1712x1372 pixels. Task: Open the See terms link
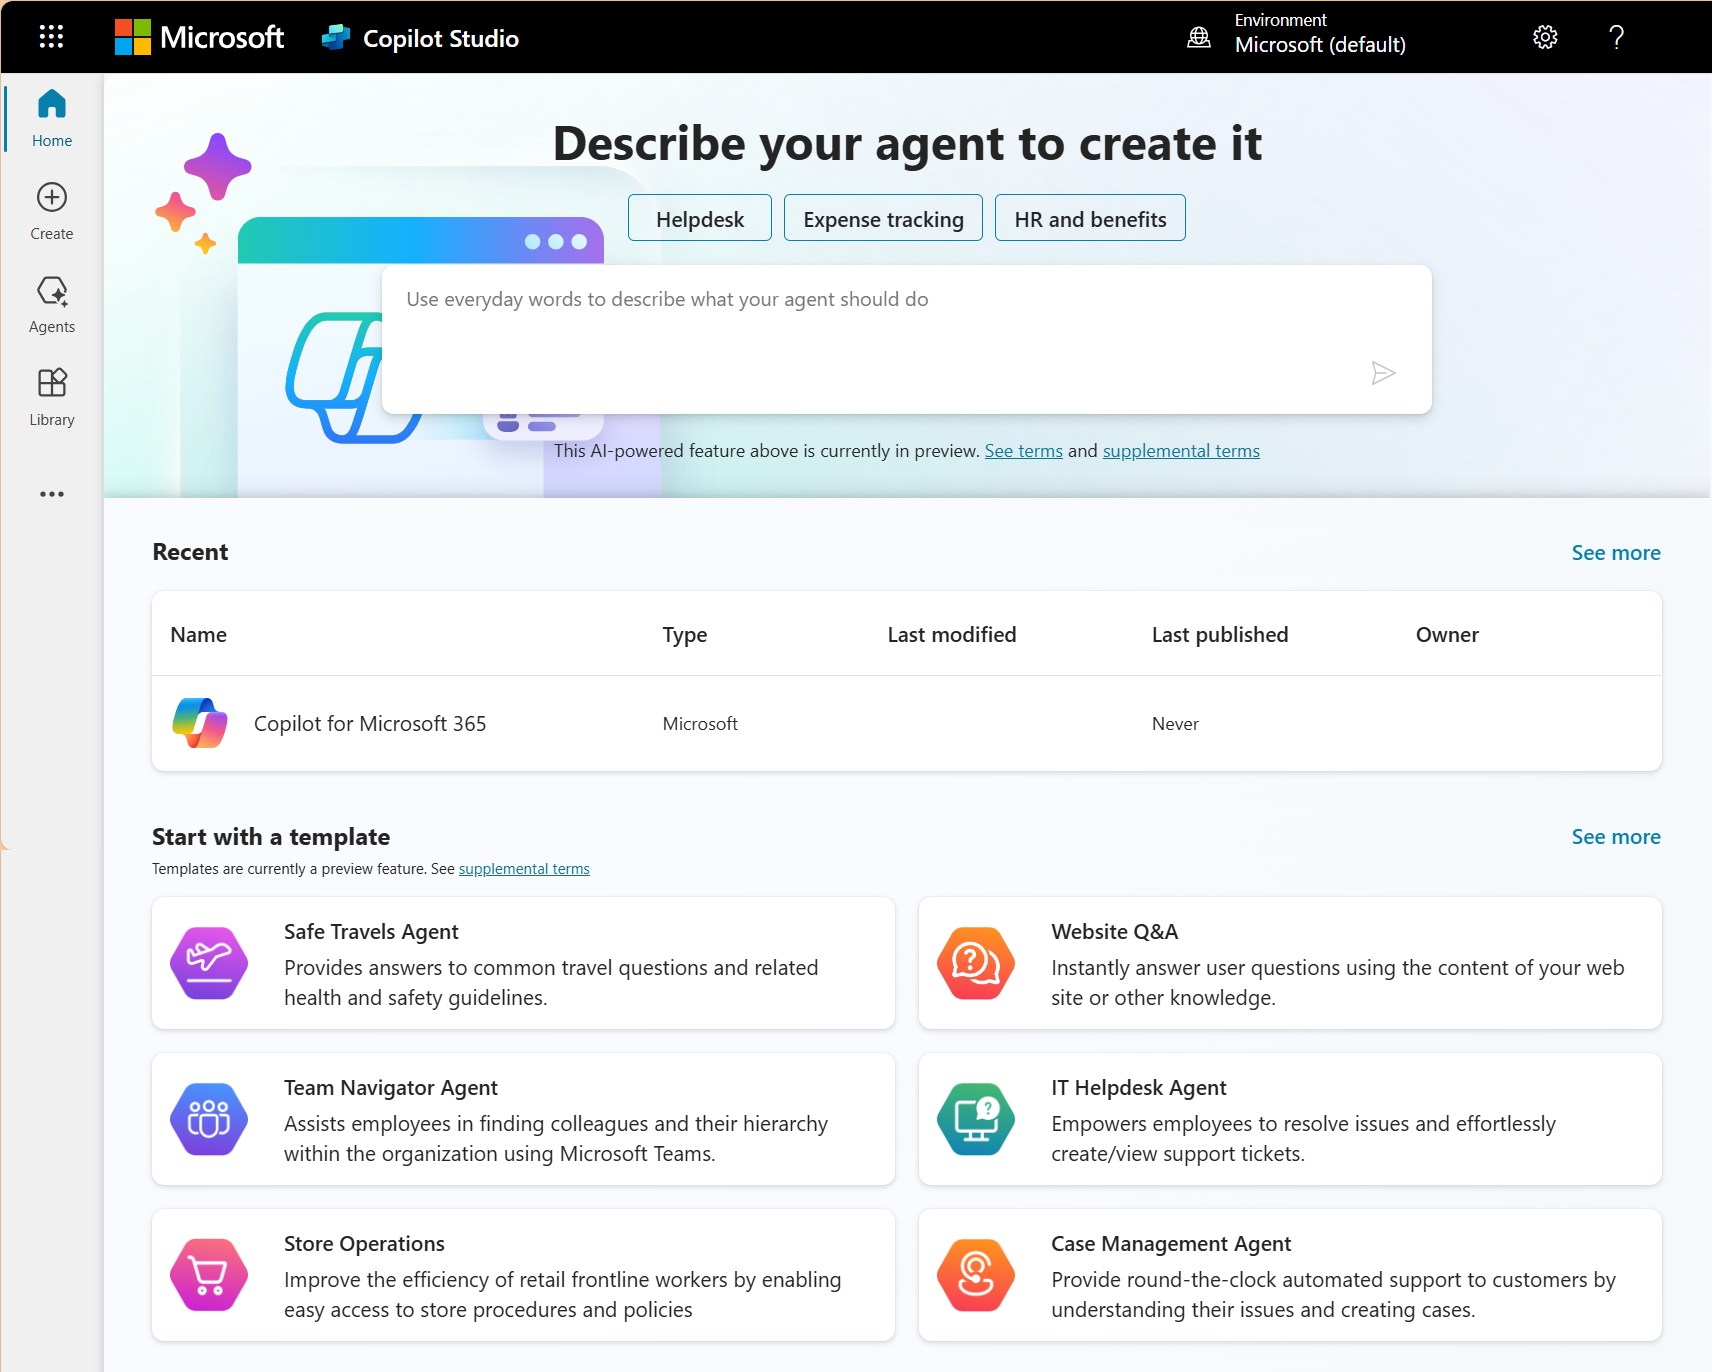1023,450
